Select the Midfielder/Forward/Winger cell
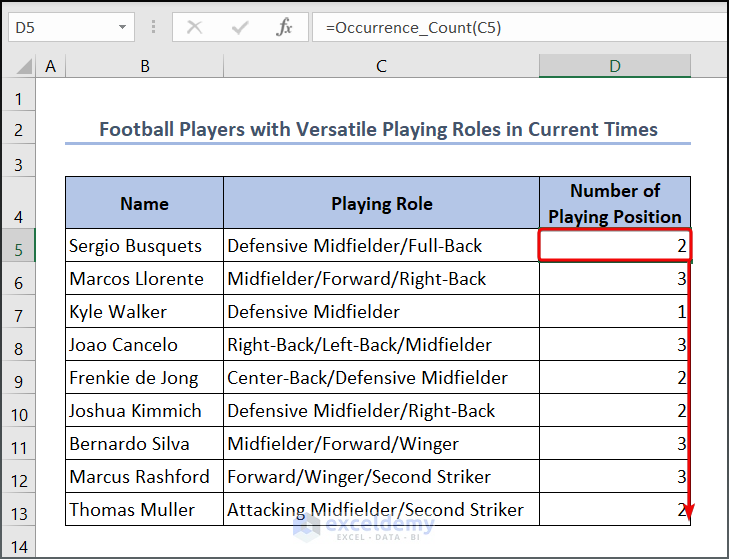The height and width of the screenshot is (559, 729). coord(381,444)
